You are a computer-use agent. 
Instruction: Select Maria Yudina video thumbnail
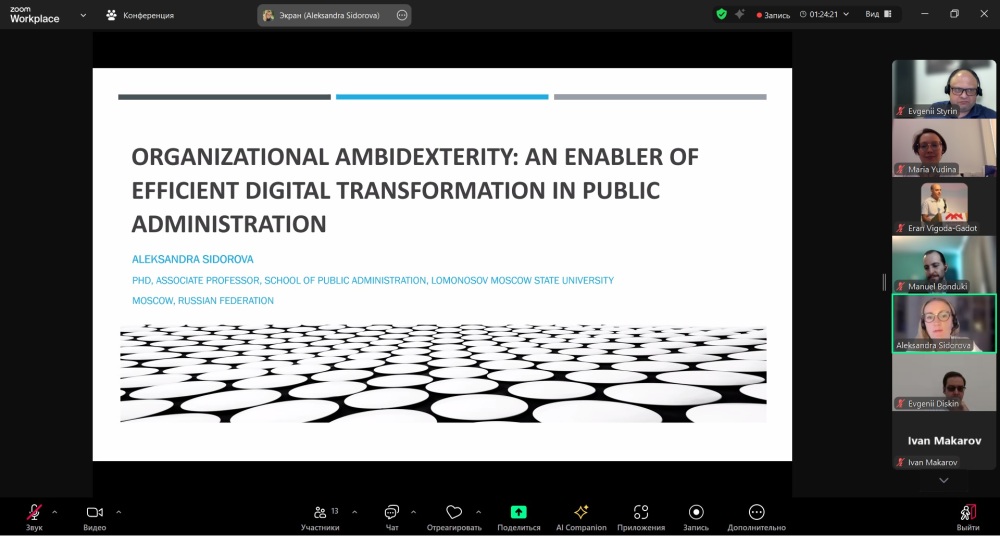(944, 148)
